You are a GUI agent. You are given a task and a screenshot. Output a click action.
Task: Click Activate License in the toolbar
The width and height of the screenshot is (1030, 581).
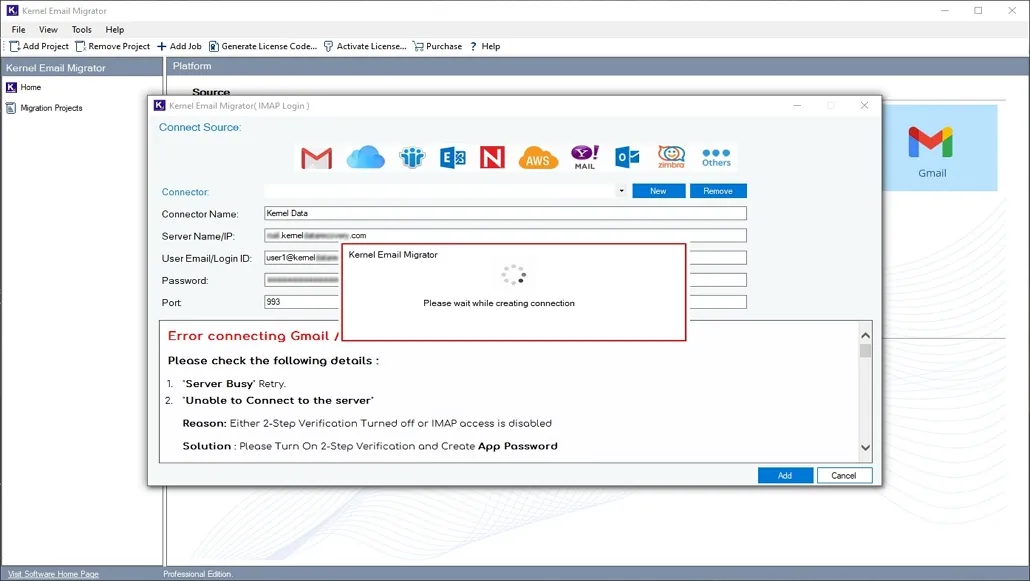(366, 45)
